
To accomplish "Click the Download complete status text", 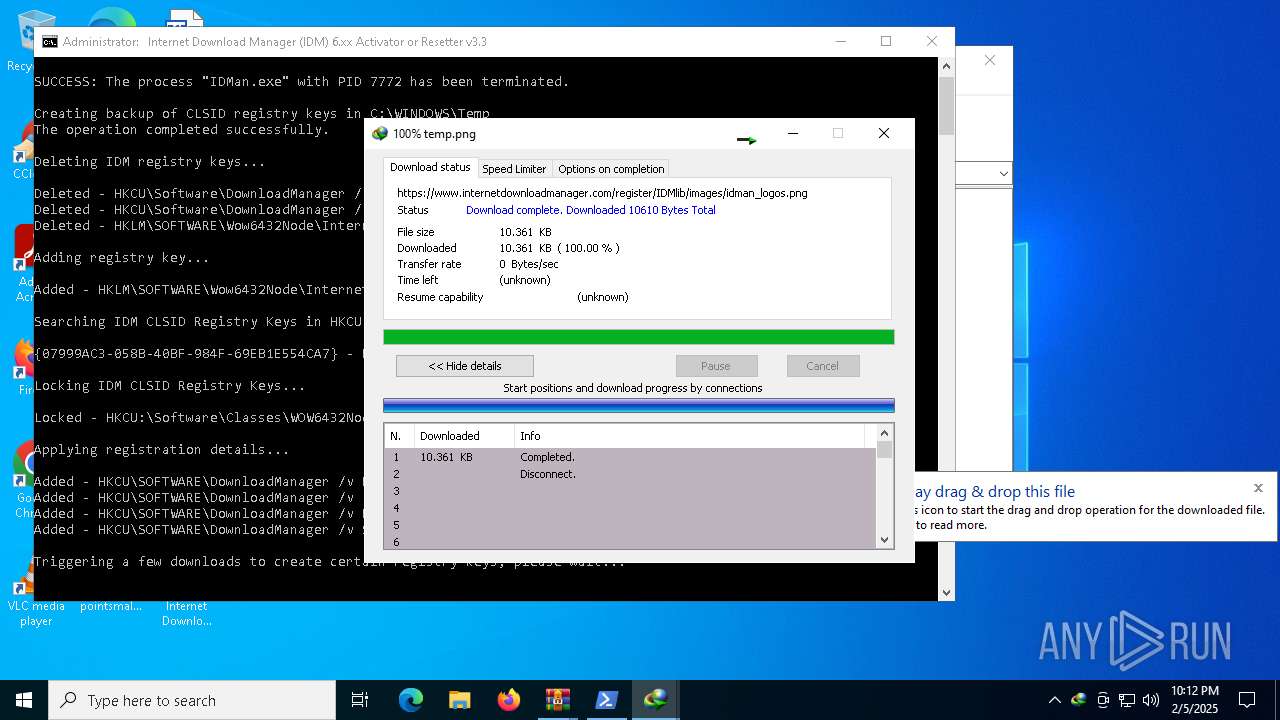I will [591, 210].
